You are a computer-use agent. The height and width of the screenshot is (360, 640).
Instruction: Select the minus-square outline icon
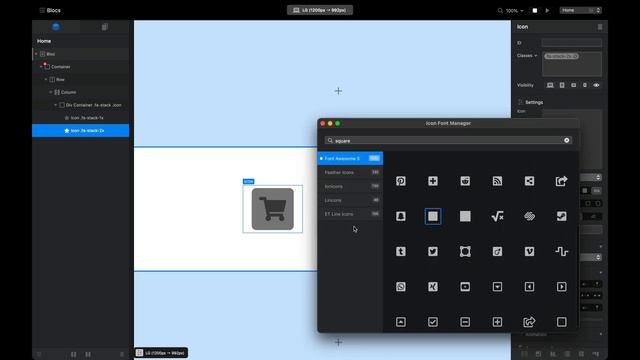(x=465, y=322)
